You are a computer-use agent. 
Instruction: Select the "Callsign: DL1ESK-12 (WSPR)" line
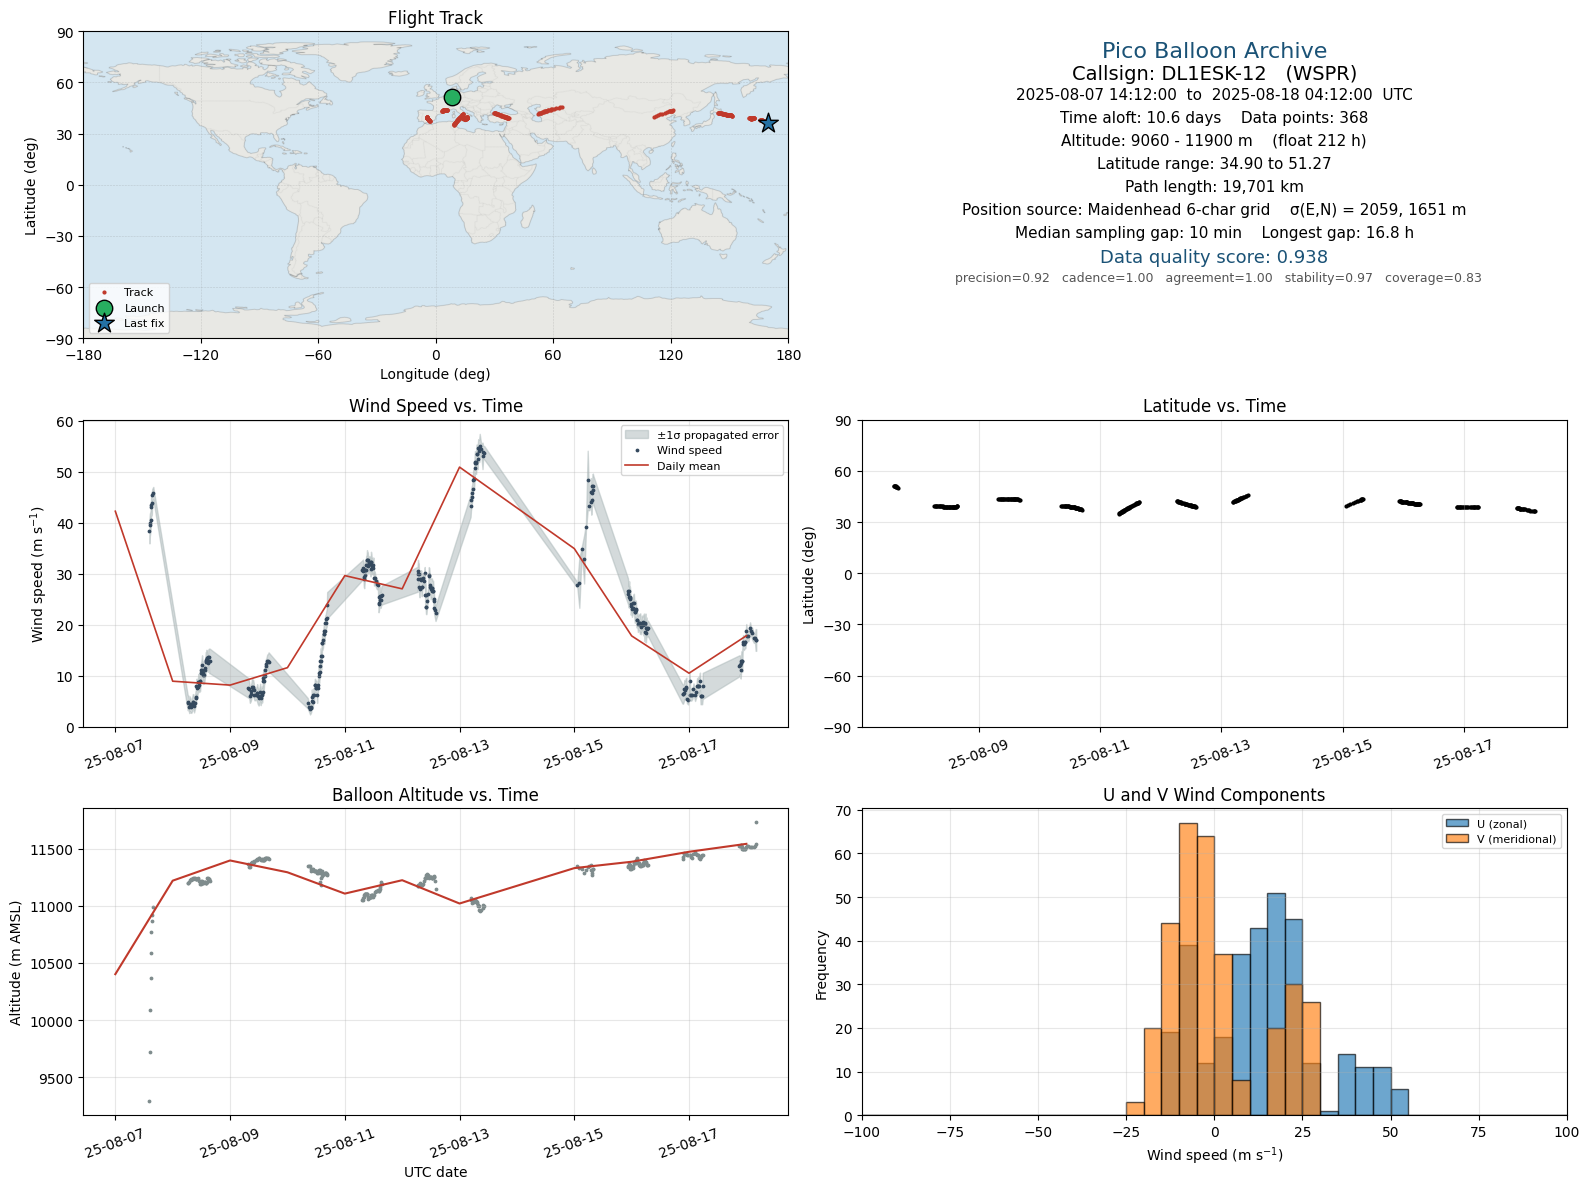tap(1214, 74)
